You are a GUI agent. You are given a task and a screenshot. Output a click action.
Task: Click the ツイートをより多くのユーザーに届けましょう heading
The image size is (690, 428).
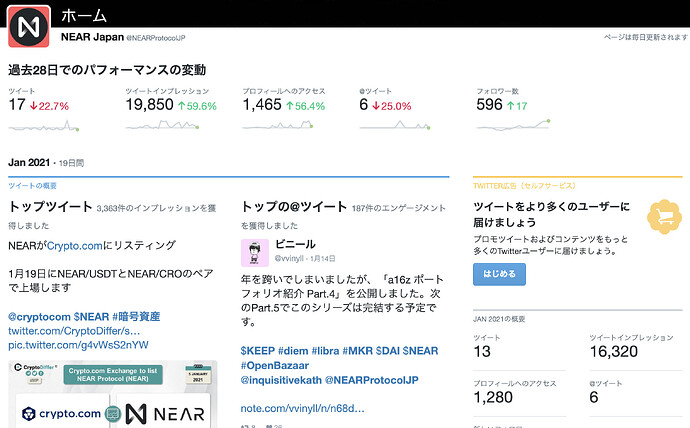click(551, 214)
